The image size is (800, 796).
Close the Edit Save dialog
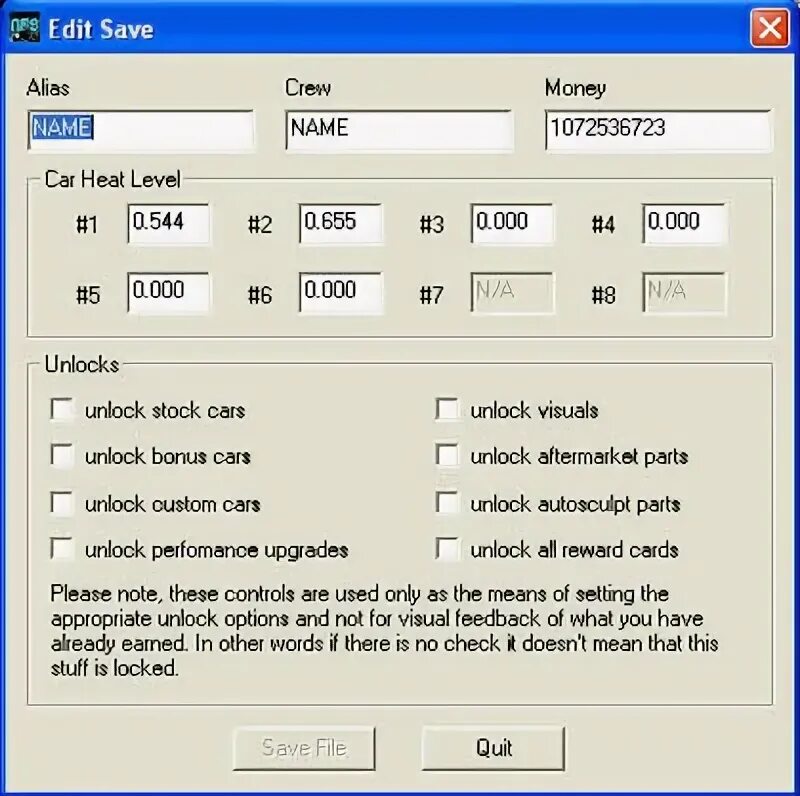[x=769, y=28]
